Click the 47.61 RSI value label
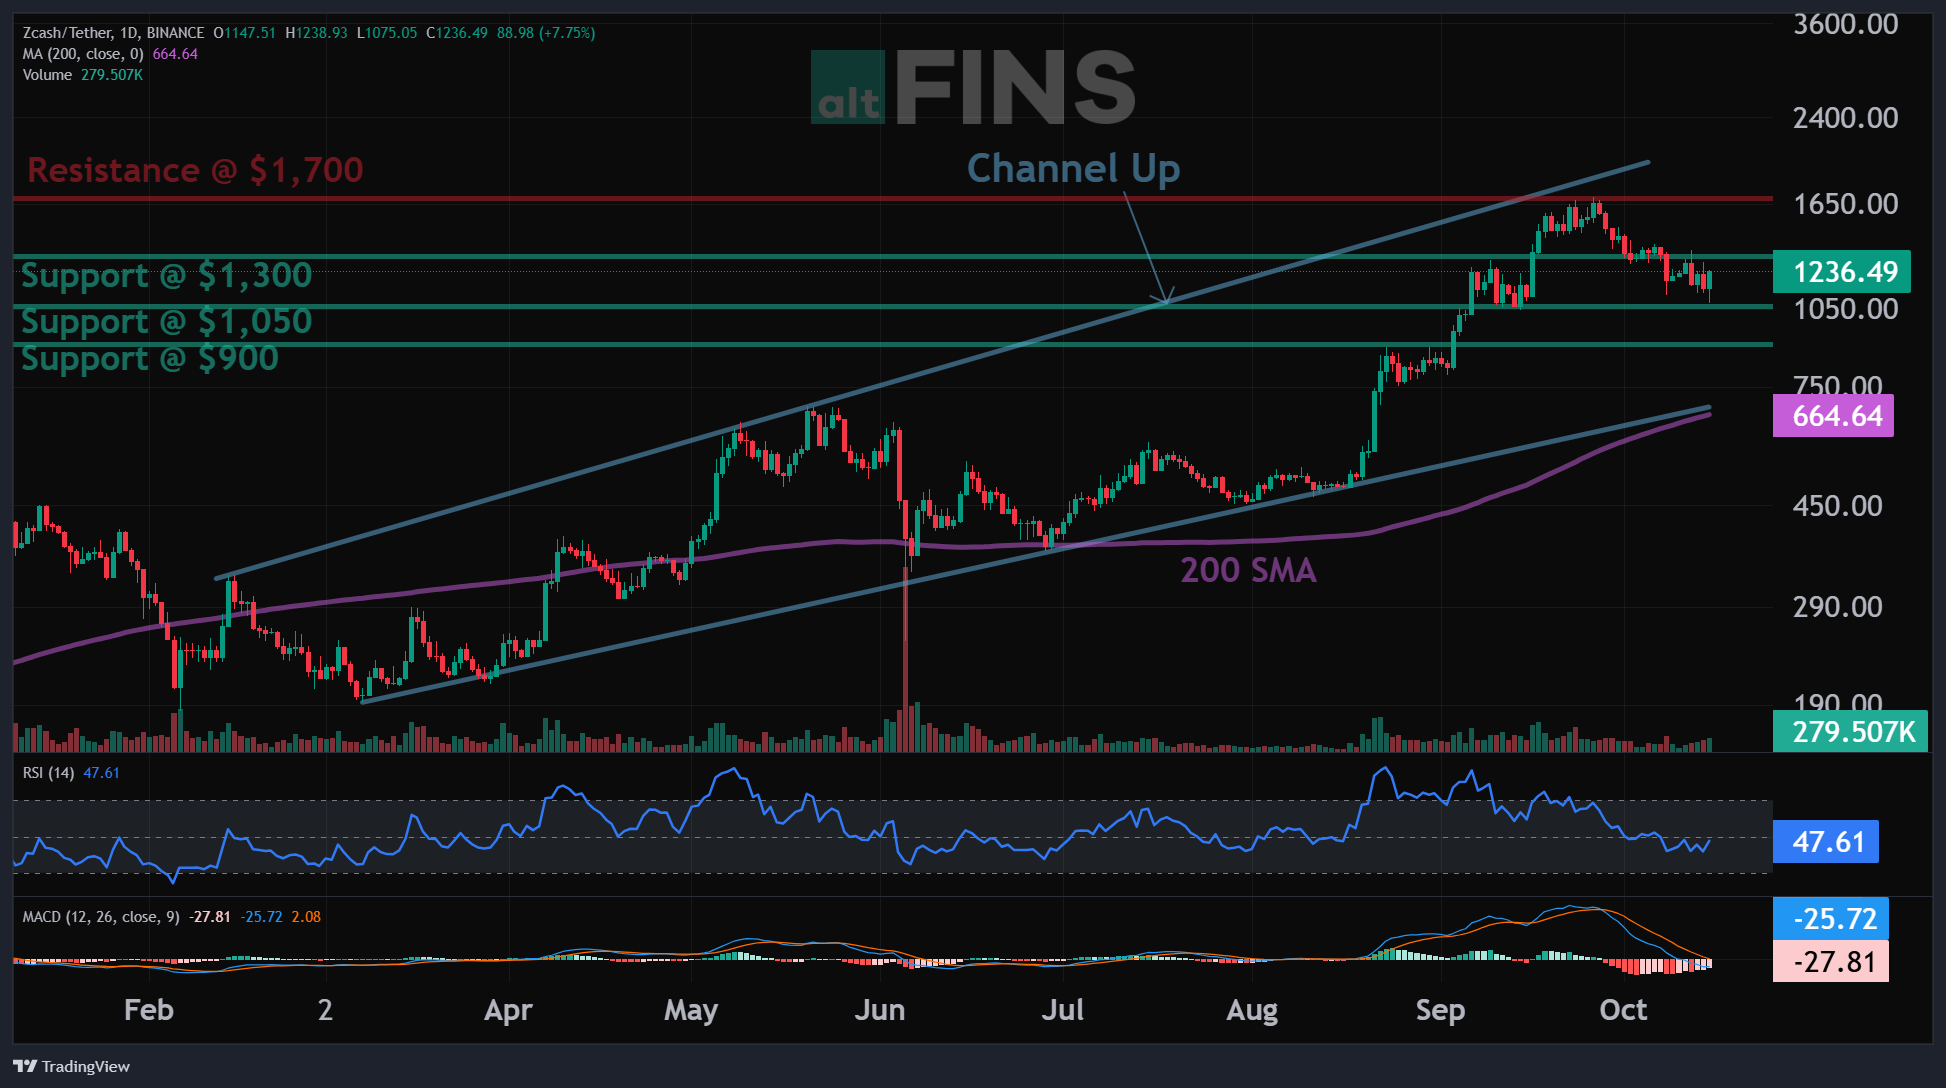 click(x=1826, y=842)
